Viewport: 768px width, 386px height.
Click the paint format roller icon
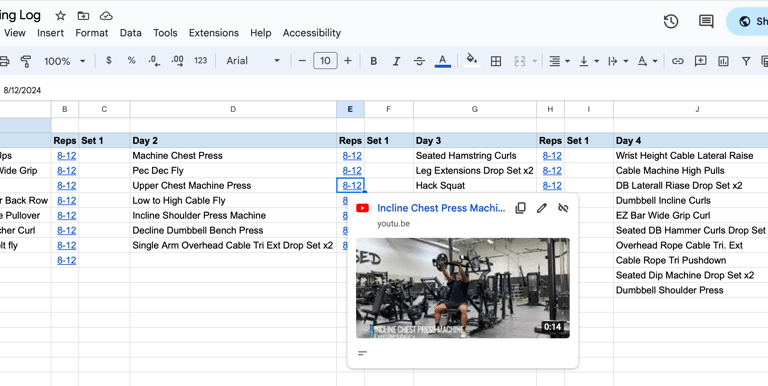click(x=26, y=61)
